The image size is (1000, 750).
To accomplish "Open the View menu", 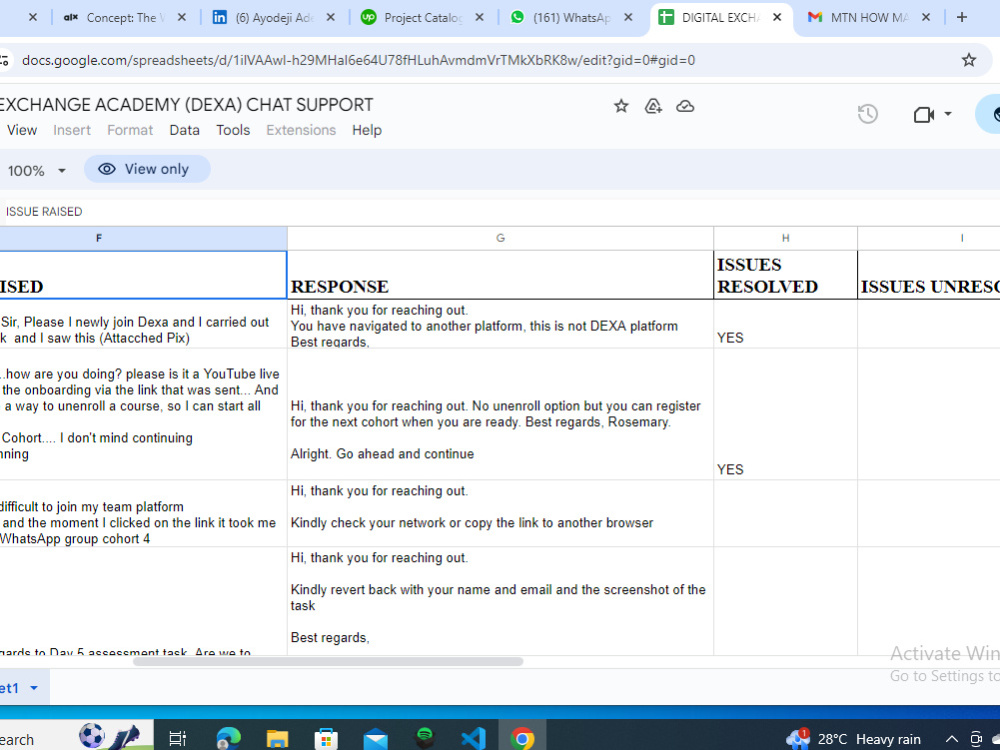I will pyautogui.click(x=22, y=130).
